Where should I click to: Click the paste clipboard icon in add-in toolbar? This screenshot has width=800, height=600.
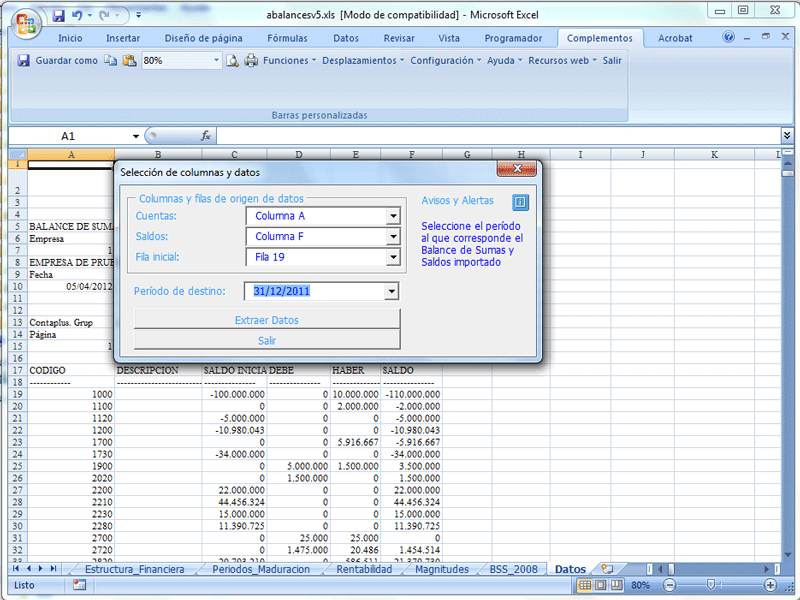(x=130, y=60)
